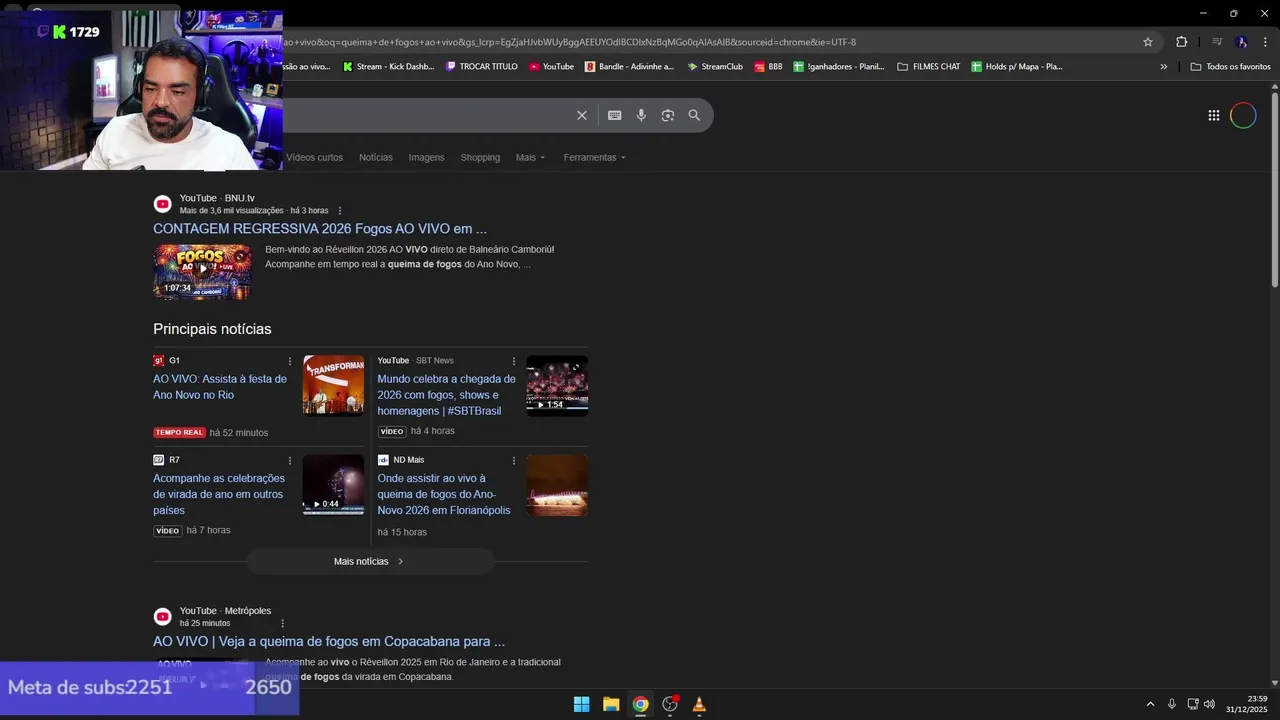The height and width of the screenshot is (720, 1280).
Task: Run search with the magnifying glass icon
Action: (694, 115)
